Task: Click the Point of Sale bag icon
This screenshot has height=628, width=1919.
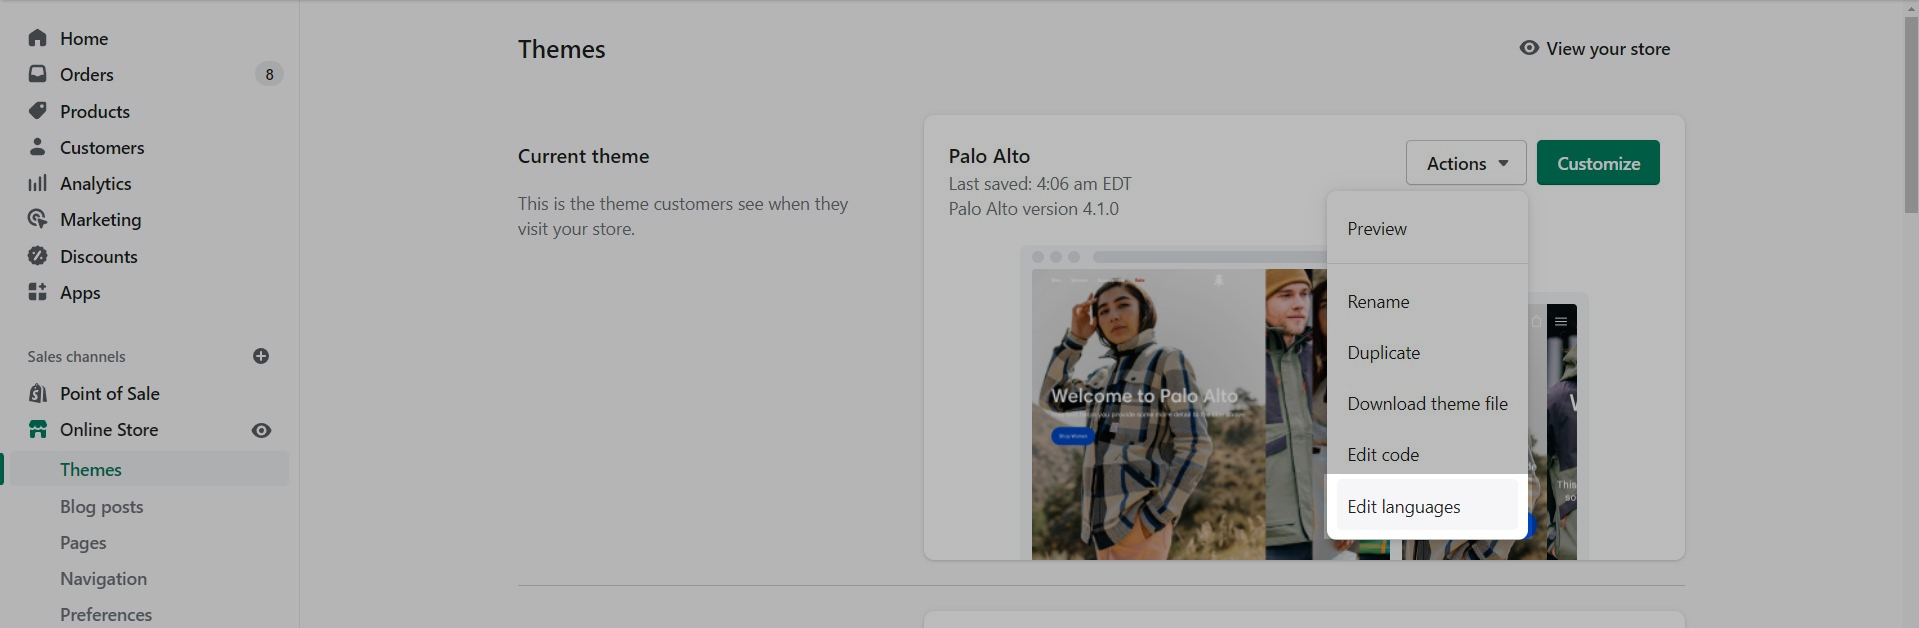Action: 38,393
